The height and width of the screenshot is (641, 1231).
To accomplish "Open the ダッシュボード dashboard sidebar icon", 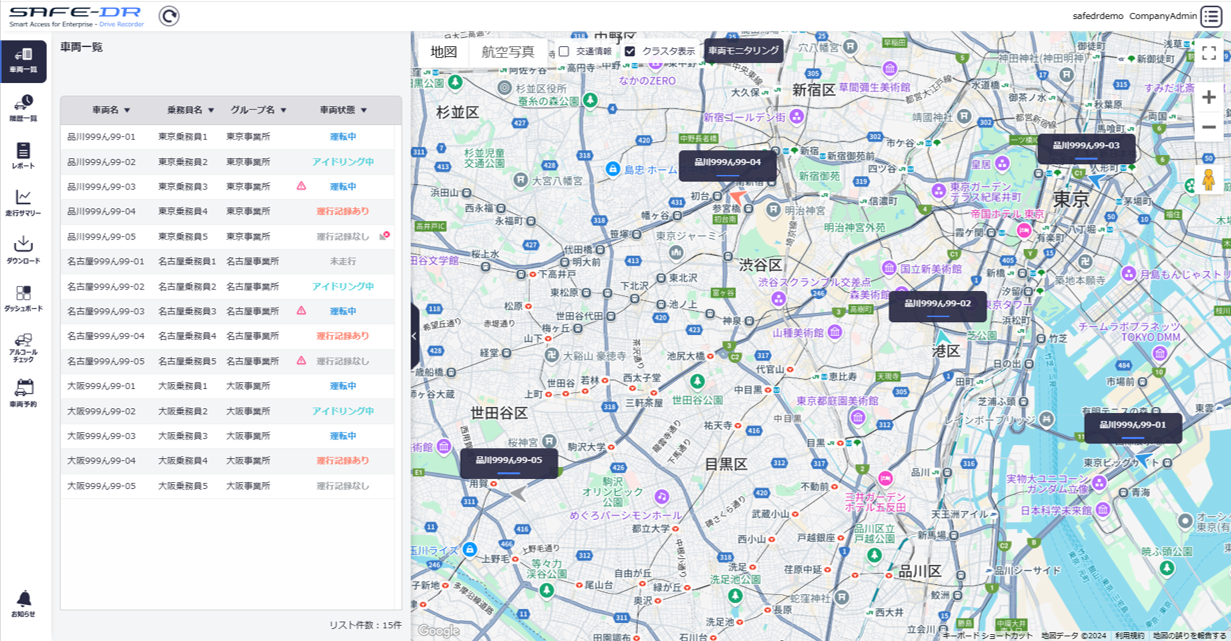I will pos(24,298).
